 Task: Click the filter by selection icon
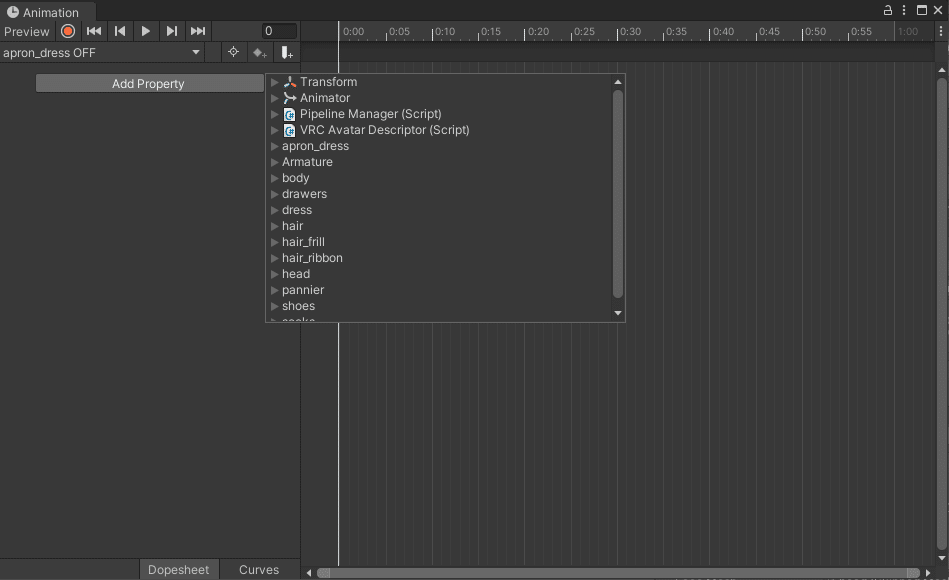coord(233,52)
